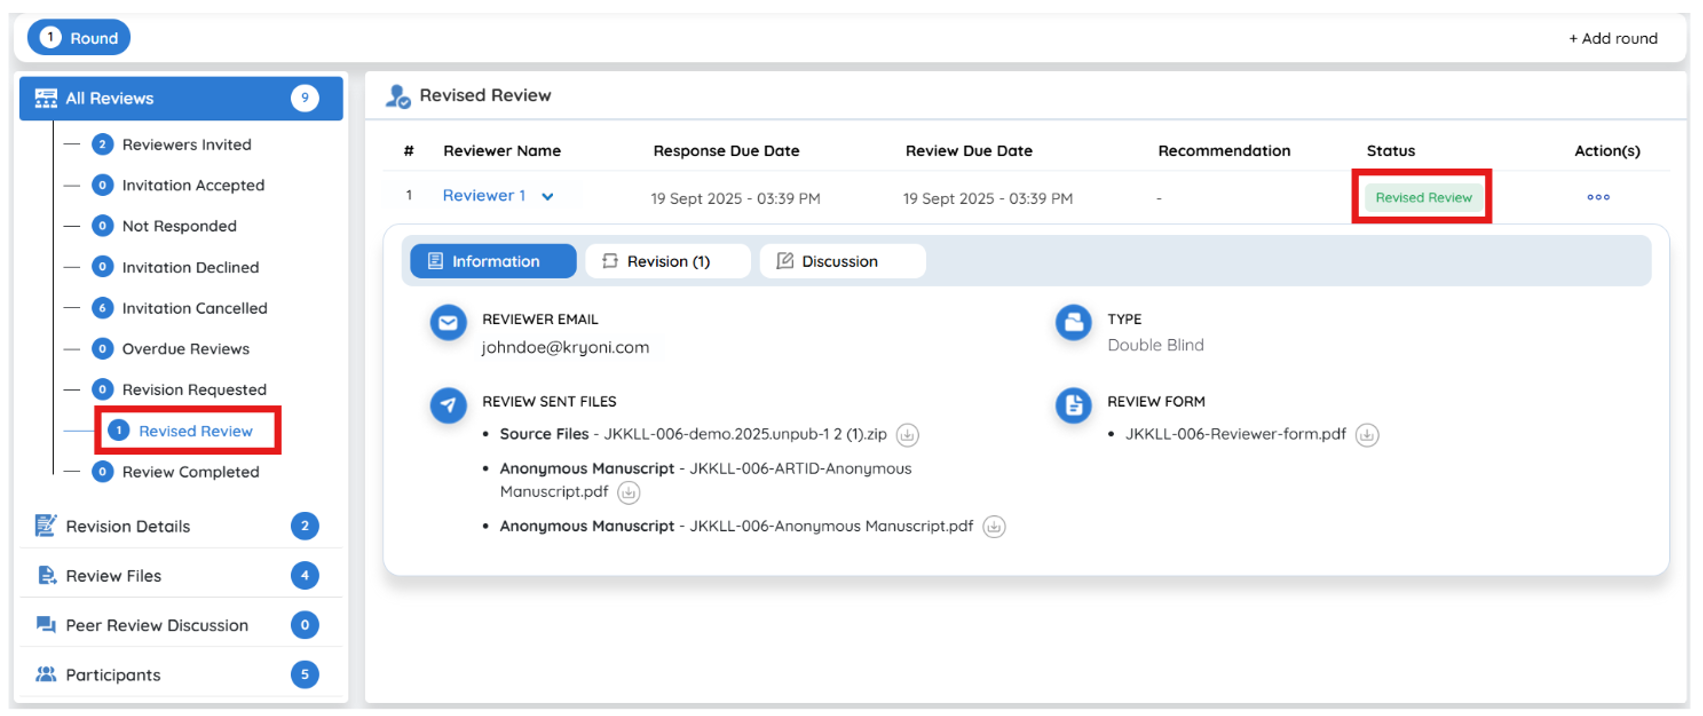Select Revision Requested filter

tap(194, 390)
